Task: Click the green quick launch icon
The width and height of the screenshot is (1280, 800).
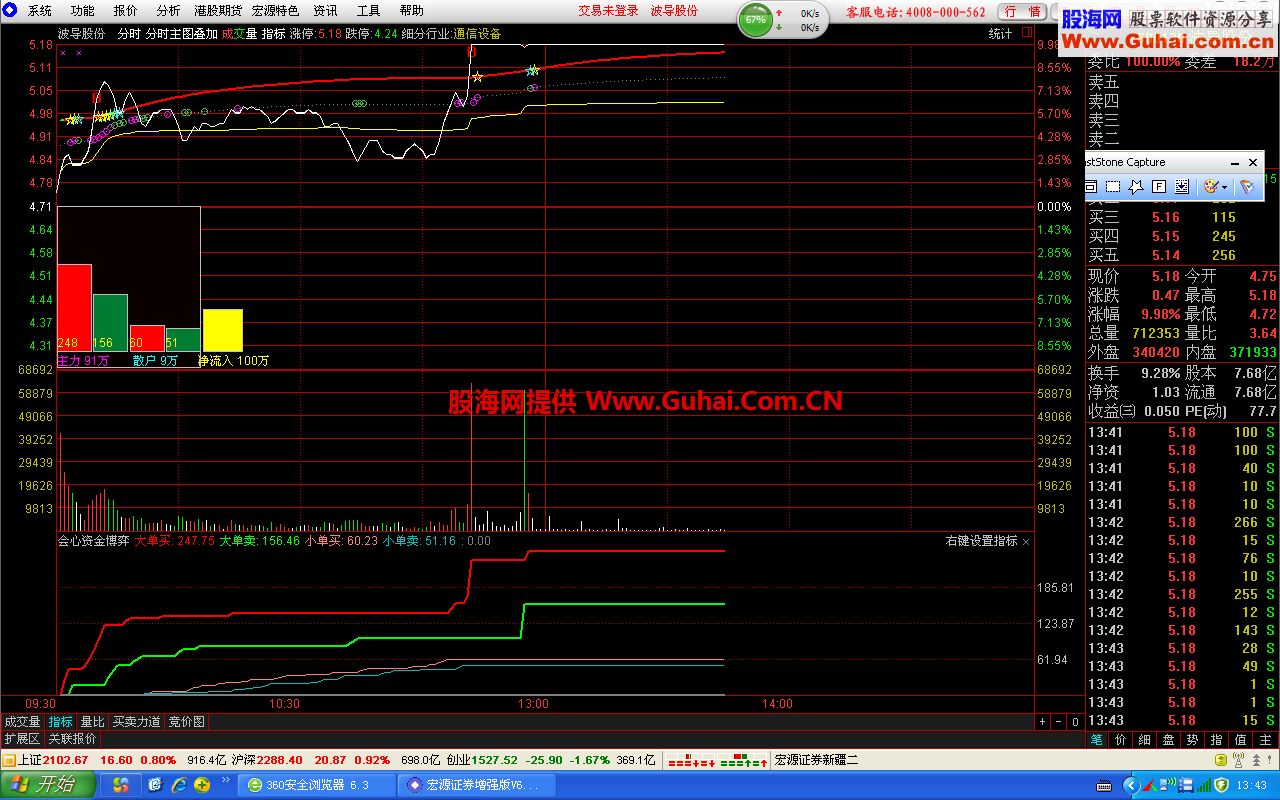Action: (x=203, y=785)
